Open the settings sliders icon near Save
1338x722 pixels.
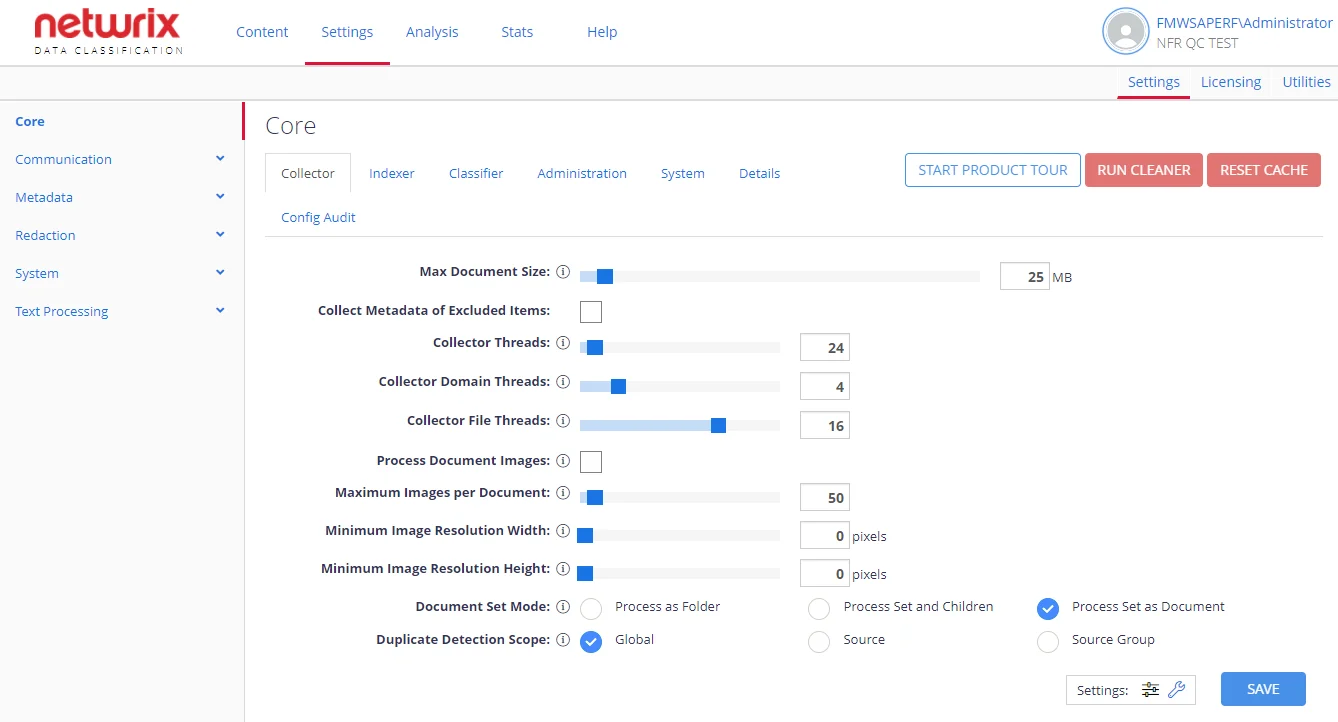(x=1150, y=690)
